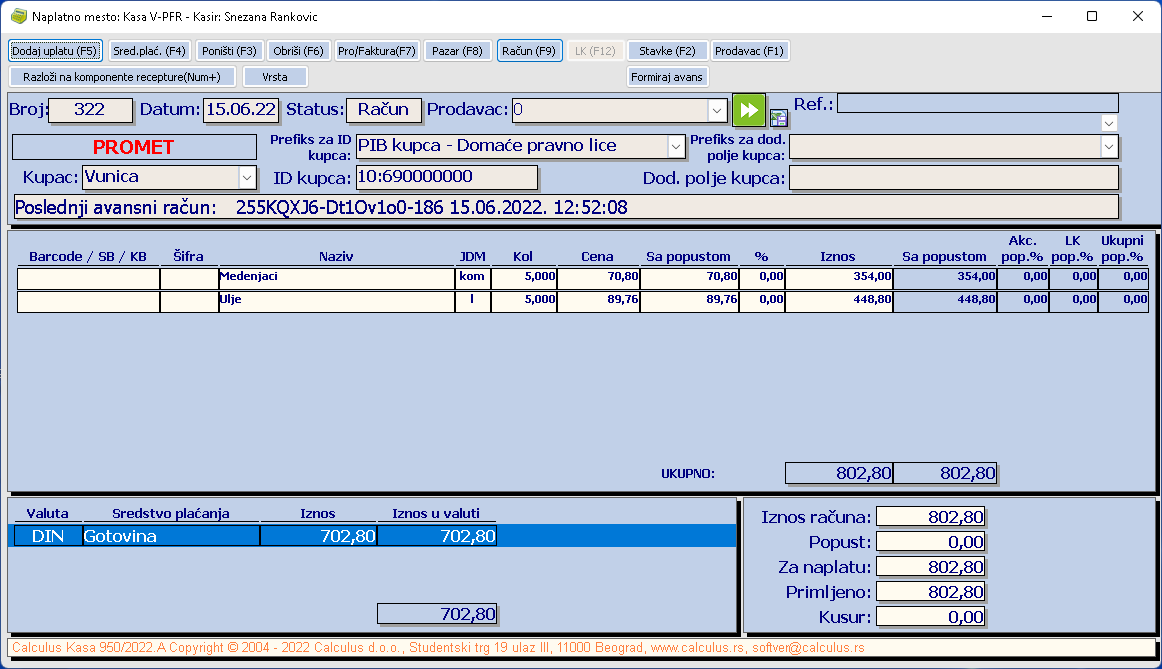1162x669 pixels.
Task: Click the Obriši (F6) button
Action: (x=298, y=51)
